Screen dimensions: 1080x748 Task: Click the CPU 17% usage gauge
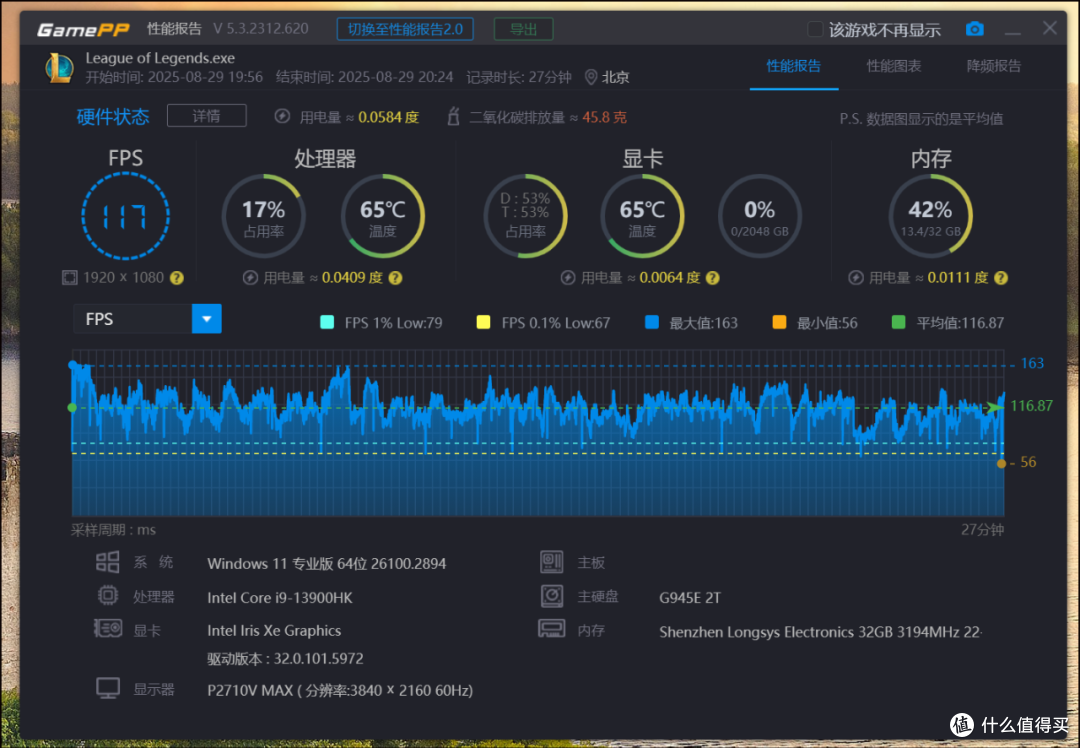(264, 216)
